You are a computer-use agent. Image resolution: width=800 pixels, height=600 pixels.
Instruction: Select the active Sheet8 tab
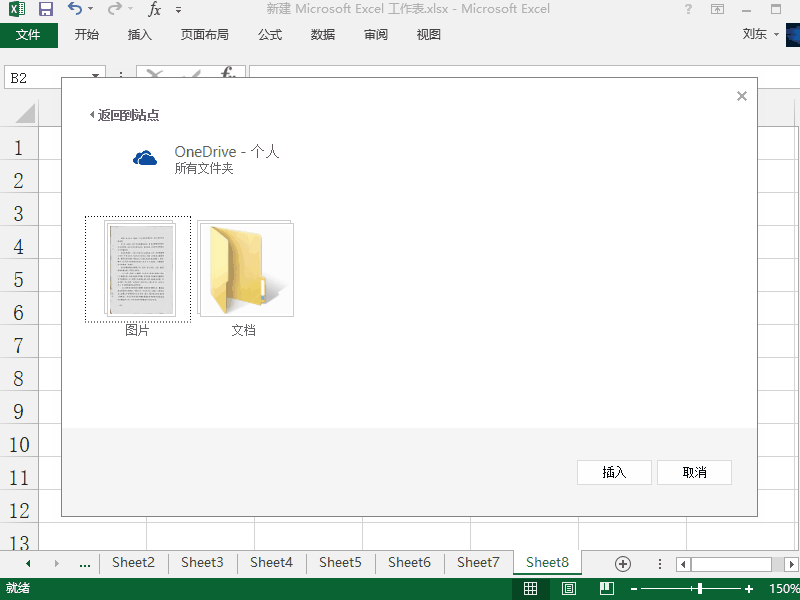tap(547, 563)
